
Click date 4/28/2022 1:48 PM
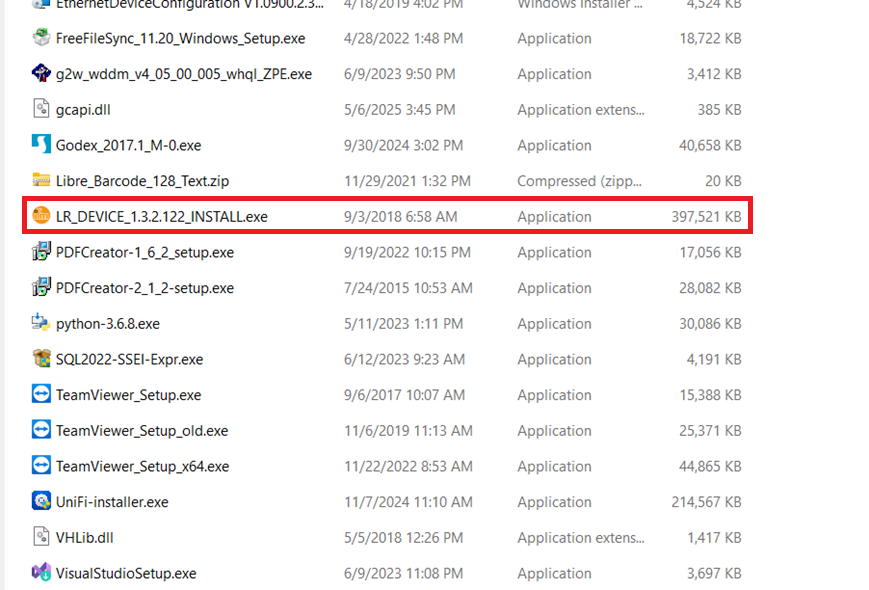[x=403, y=38]
